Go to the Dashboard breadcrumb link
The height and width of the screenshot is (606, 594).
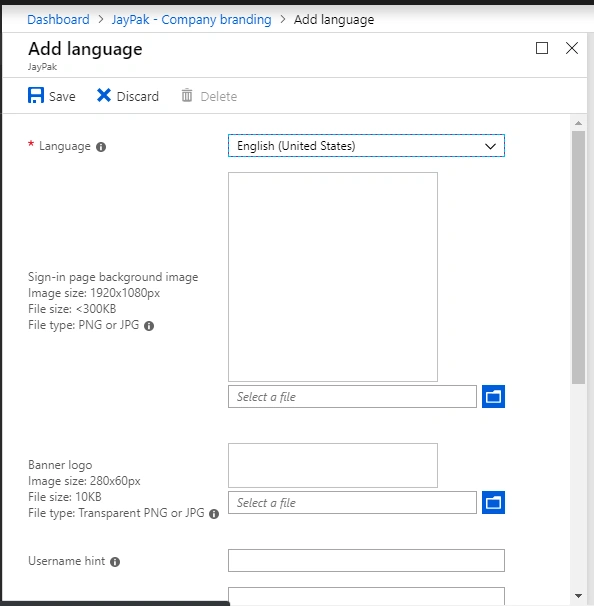click(x=58, y=19)
